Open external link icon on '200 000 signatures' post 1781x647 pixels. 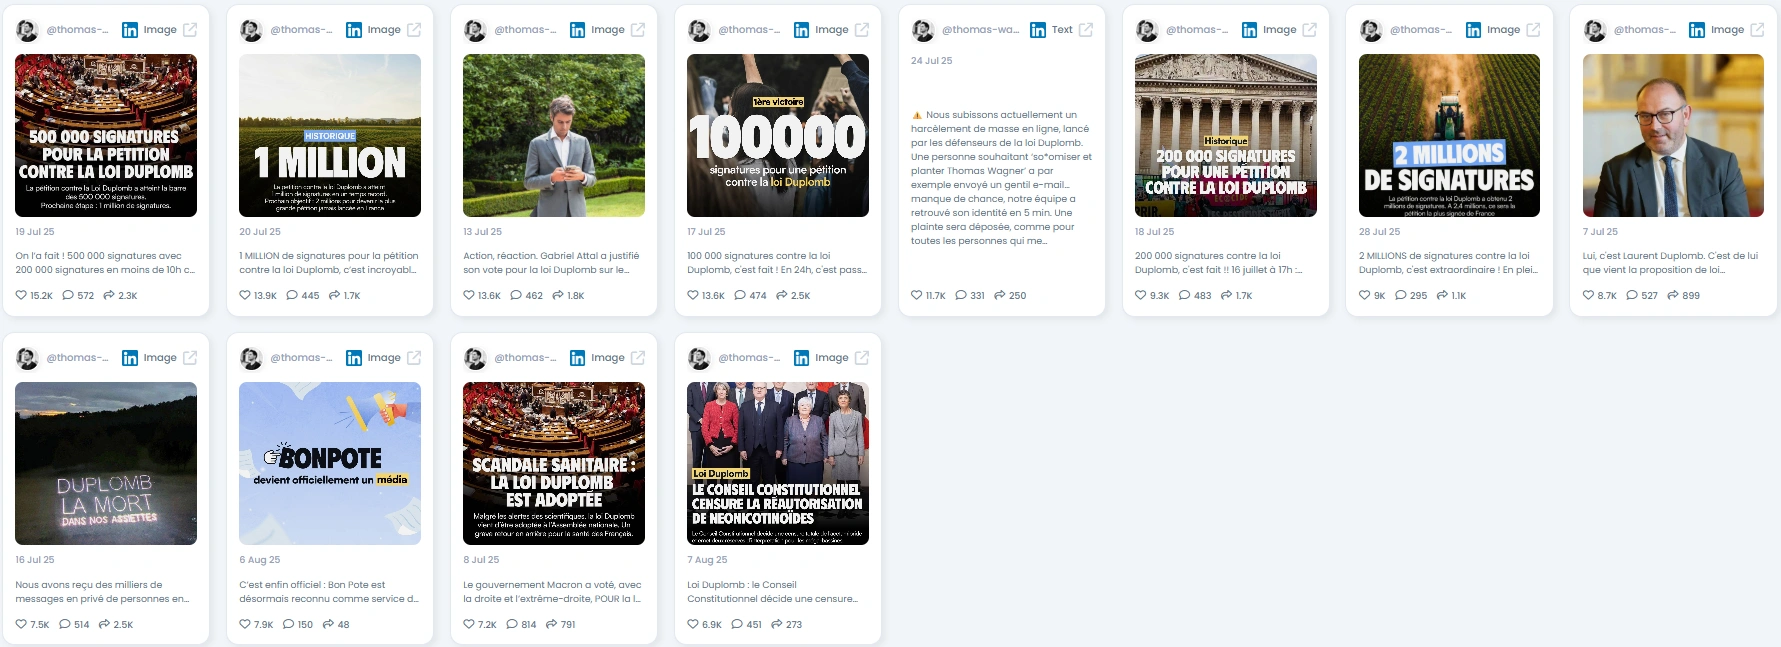(1310, 30)
